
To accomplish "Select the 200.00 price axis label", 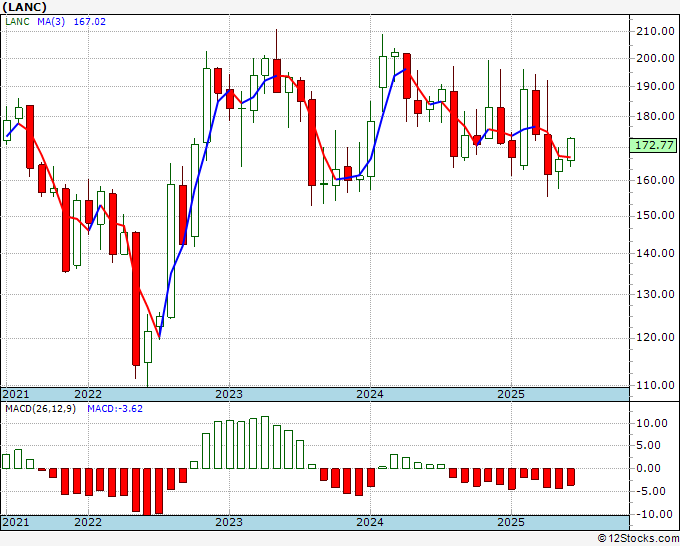I will pyautogui.click(x=655, y=59).
